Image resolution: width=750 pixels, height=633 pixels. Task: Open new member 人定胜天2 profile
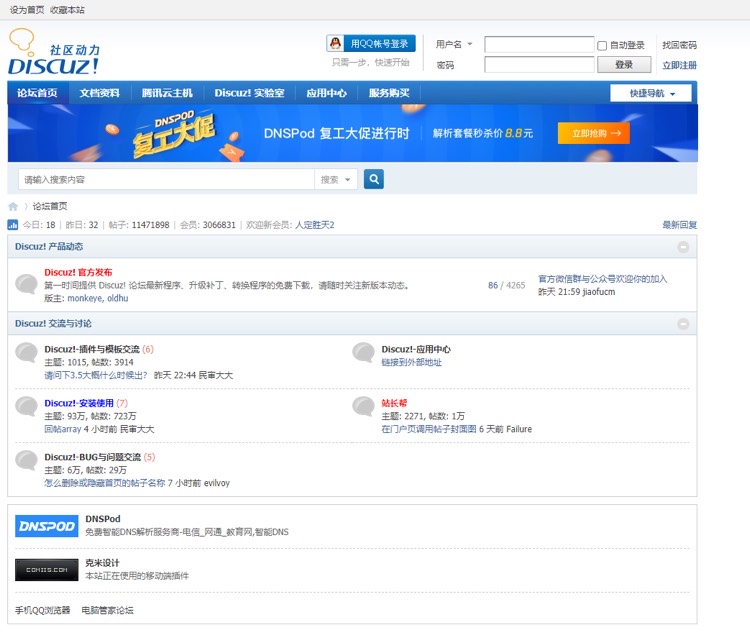coord(315,225)
